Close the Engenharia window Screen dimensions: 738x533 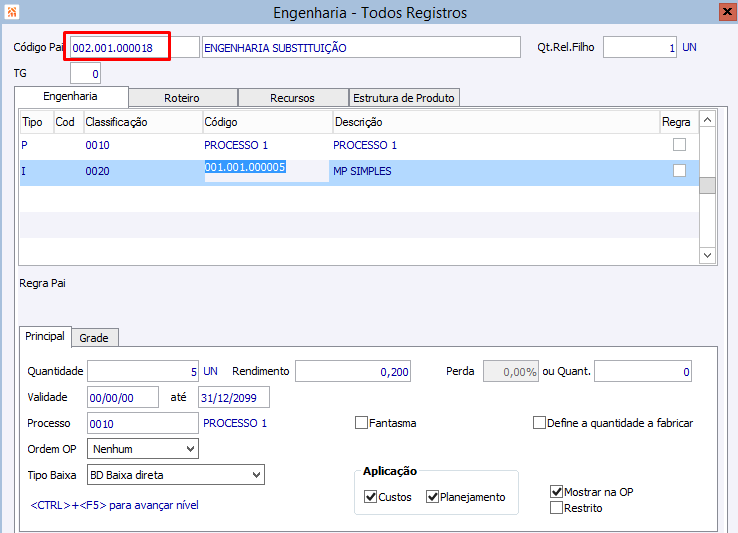click(x=726, y=12)
